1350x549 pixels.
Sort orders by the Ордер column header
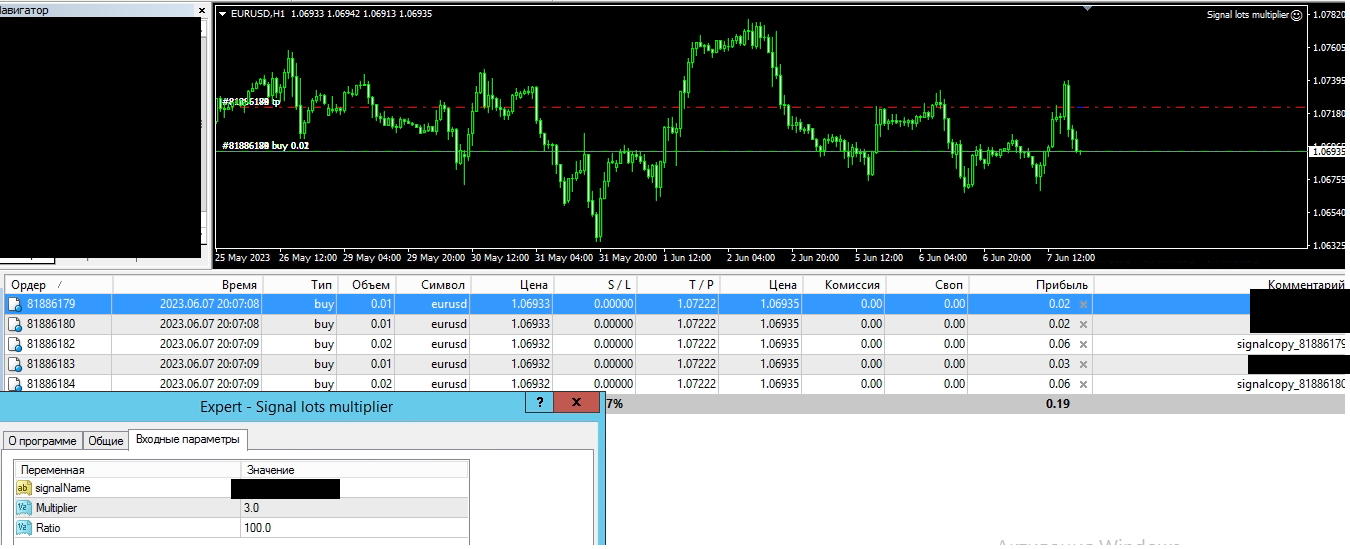pos(28,285)
